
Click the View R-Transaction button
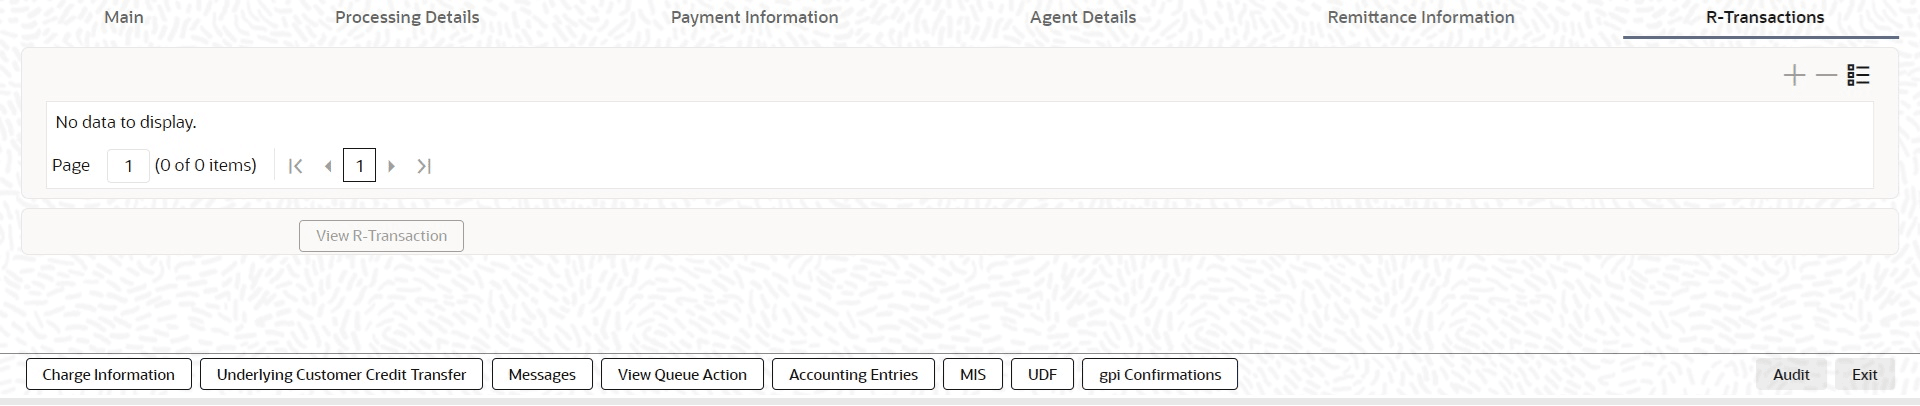pyautogui.click(x=381, y=236)
